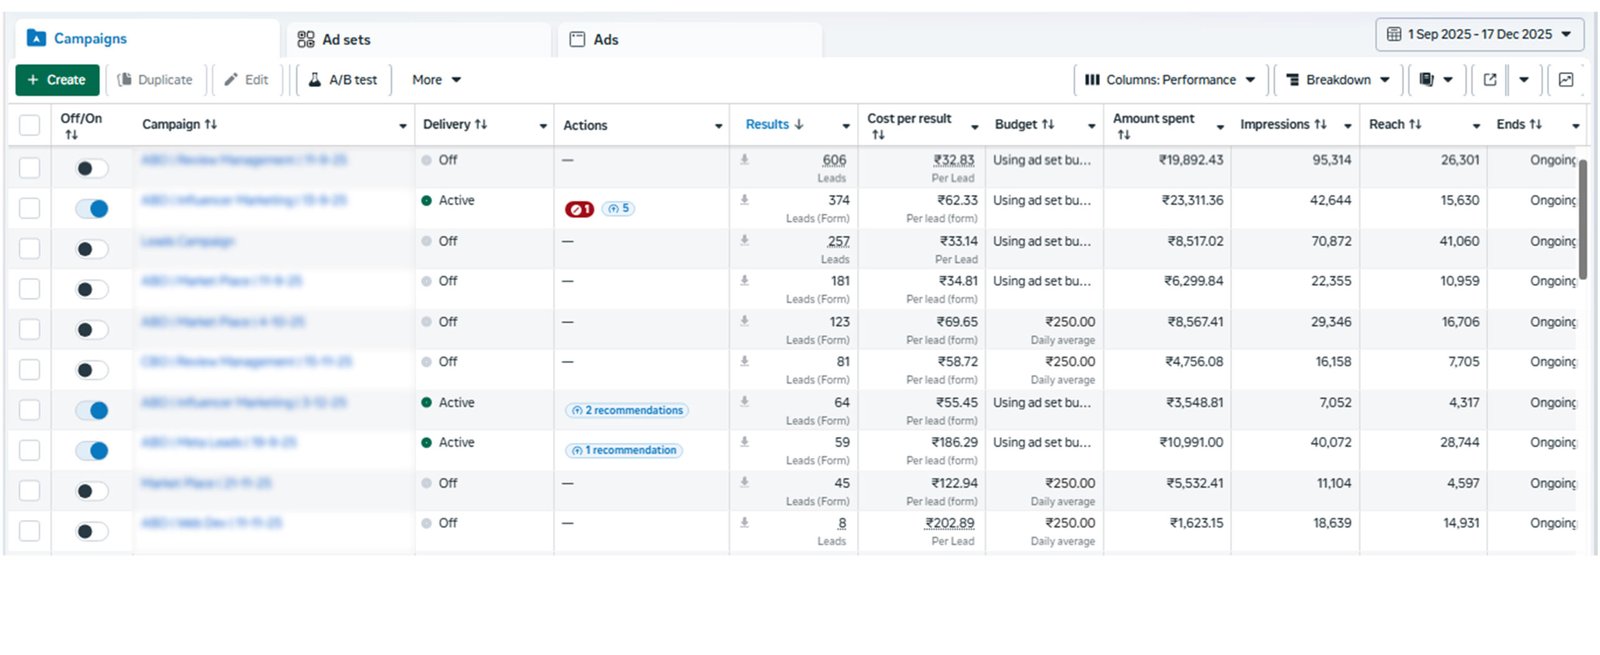Disable the campaign with 374 results
Screen dimensions: 1600x655
tap(92, 209)
